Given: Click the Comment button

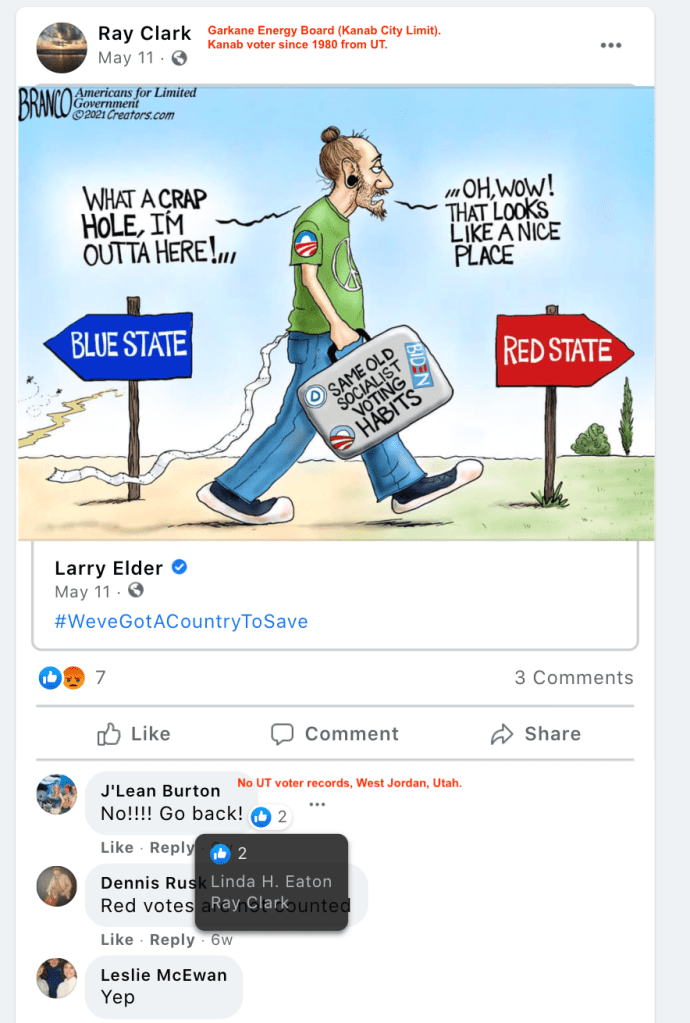Looking at the screenshot, I should pos(335,733).
